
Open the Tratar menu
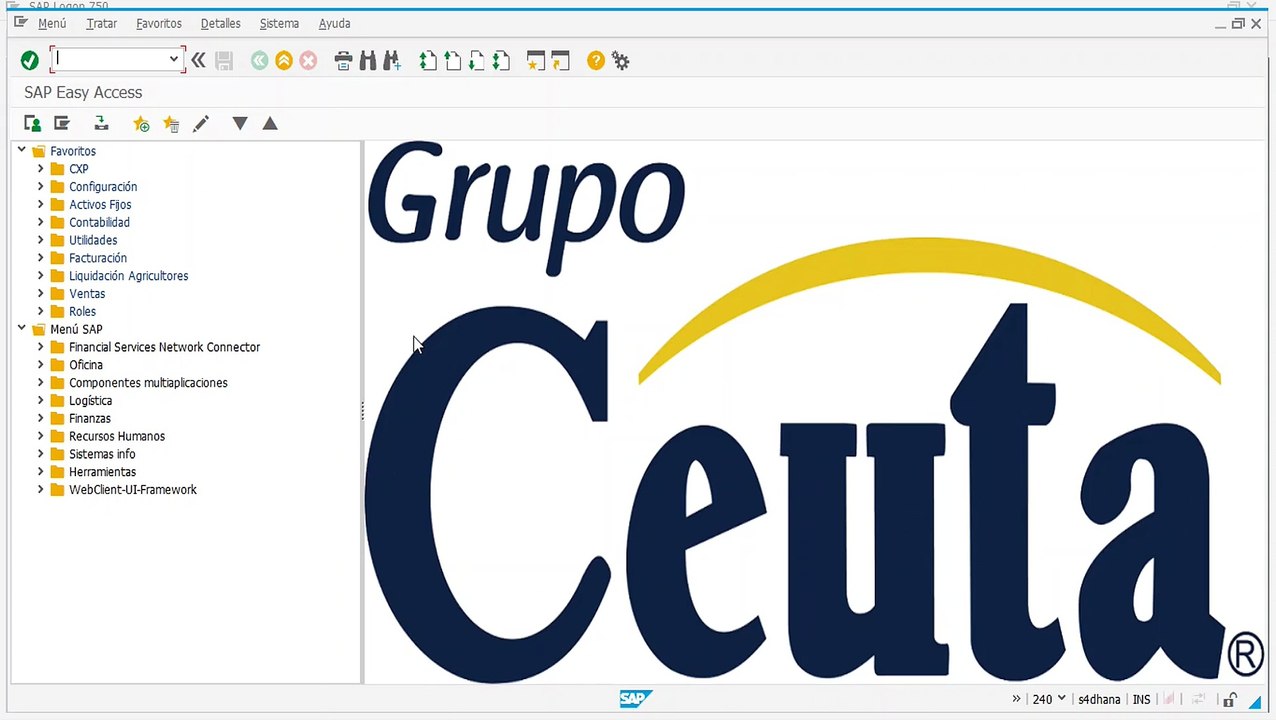[102, 23]
